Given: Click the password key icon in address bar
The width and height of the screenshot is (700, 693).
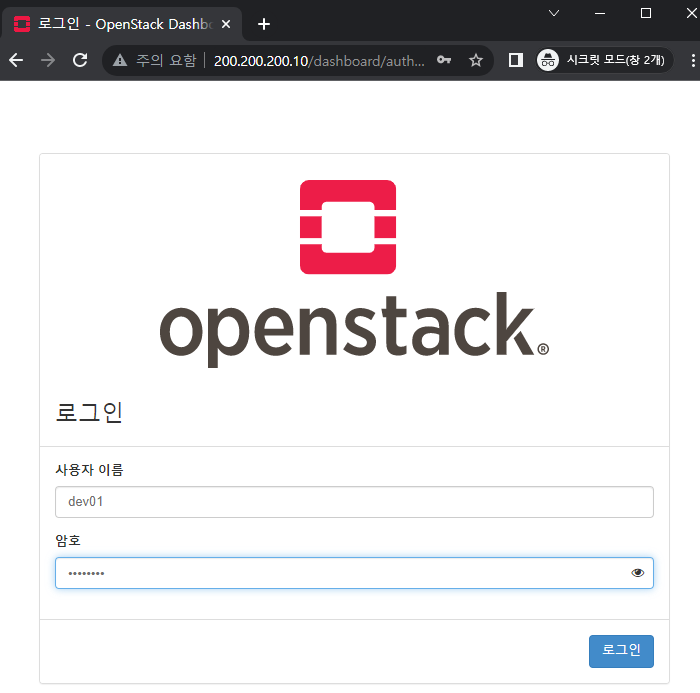Looking at the screenshot, I should [444, 60].
